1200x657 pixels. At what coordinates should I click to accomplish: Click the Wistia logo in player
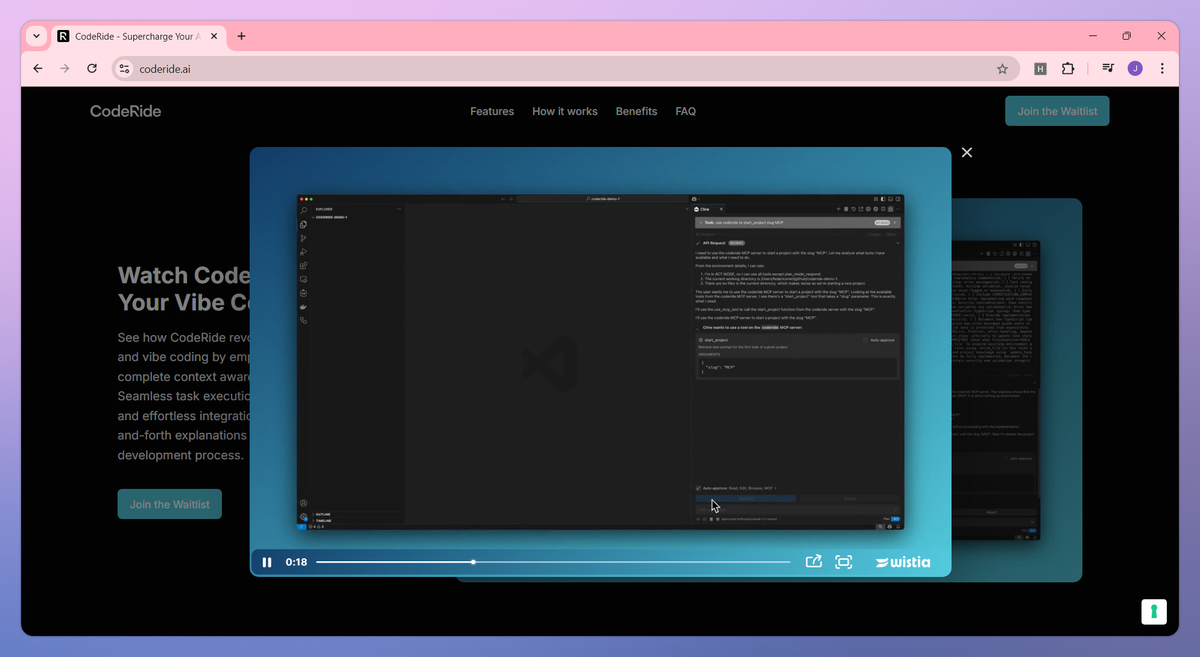902,562
